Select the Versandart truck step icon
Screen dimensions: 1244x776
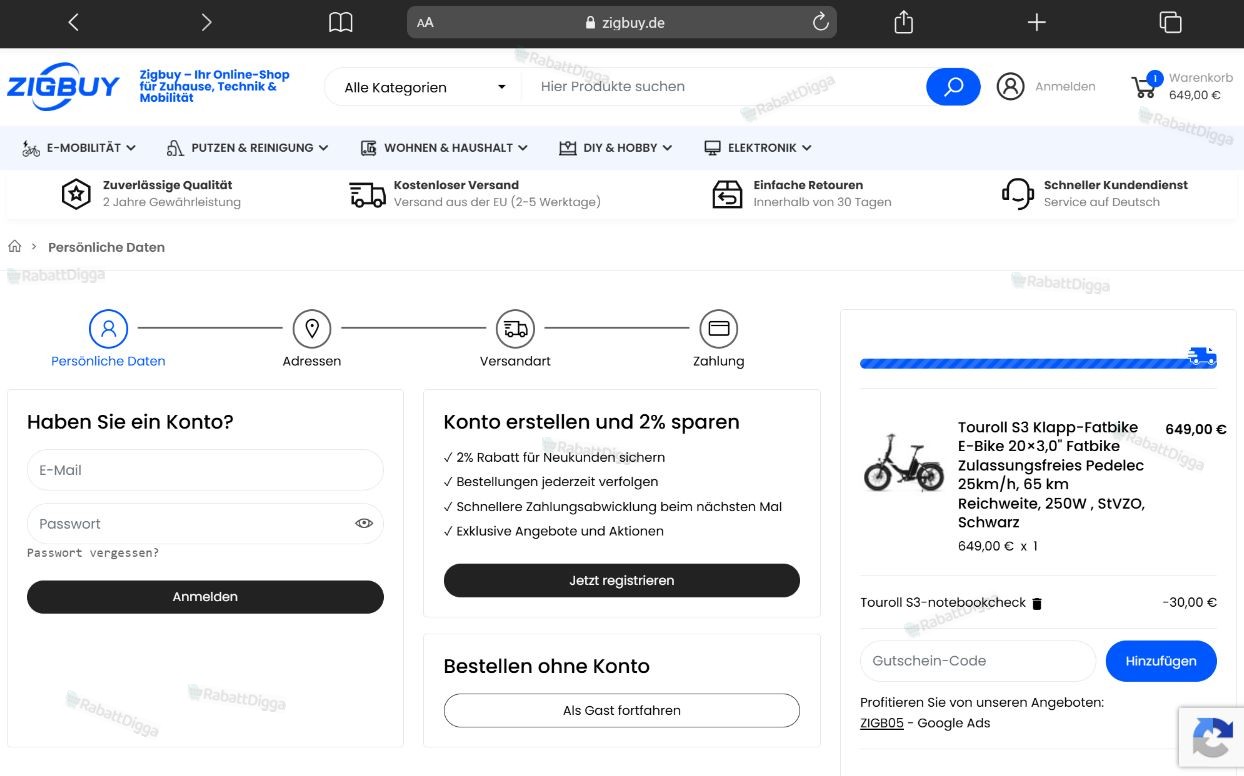point(515,328)
